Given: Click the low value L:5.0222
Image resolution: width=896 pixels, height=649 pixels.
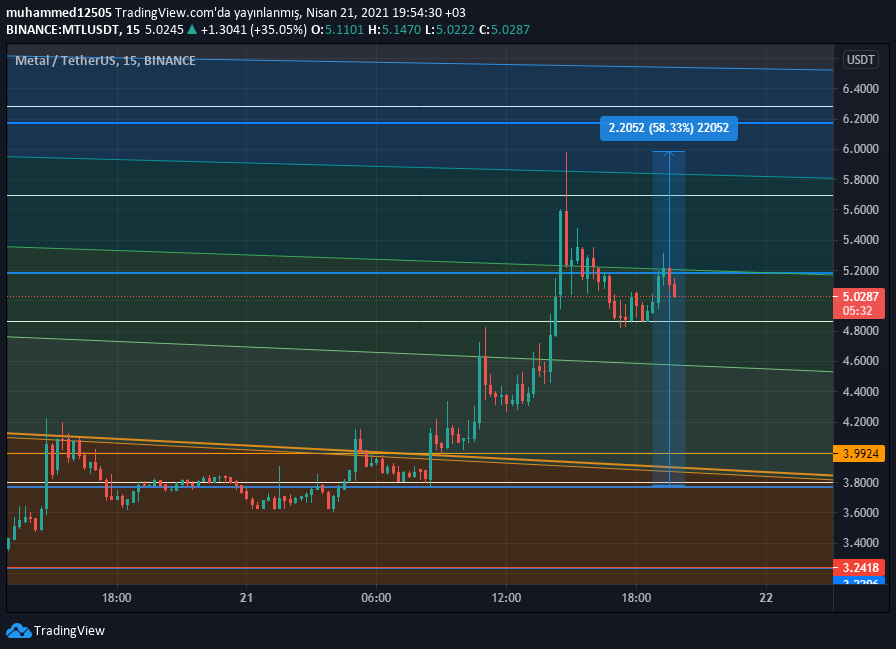Looking at the screenshot, I should 450,29.
